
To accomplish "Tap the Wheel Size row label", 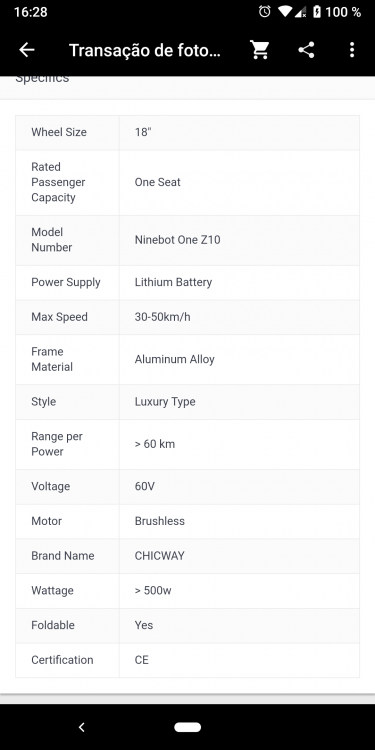I will point(59,132).
